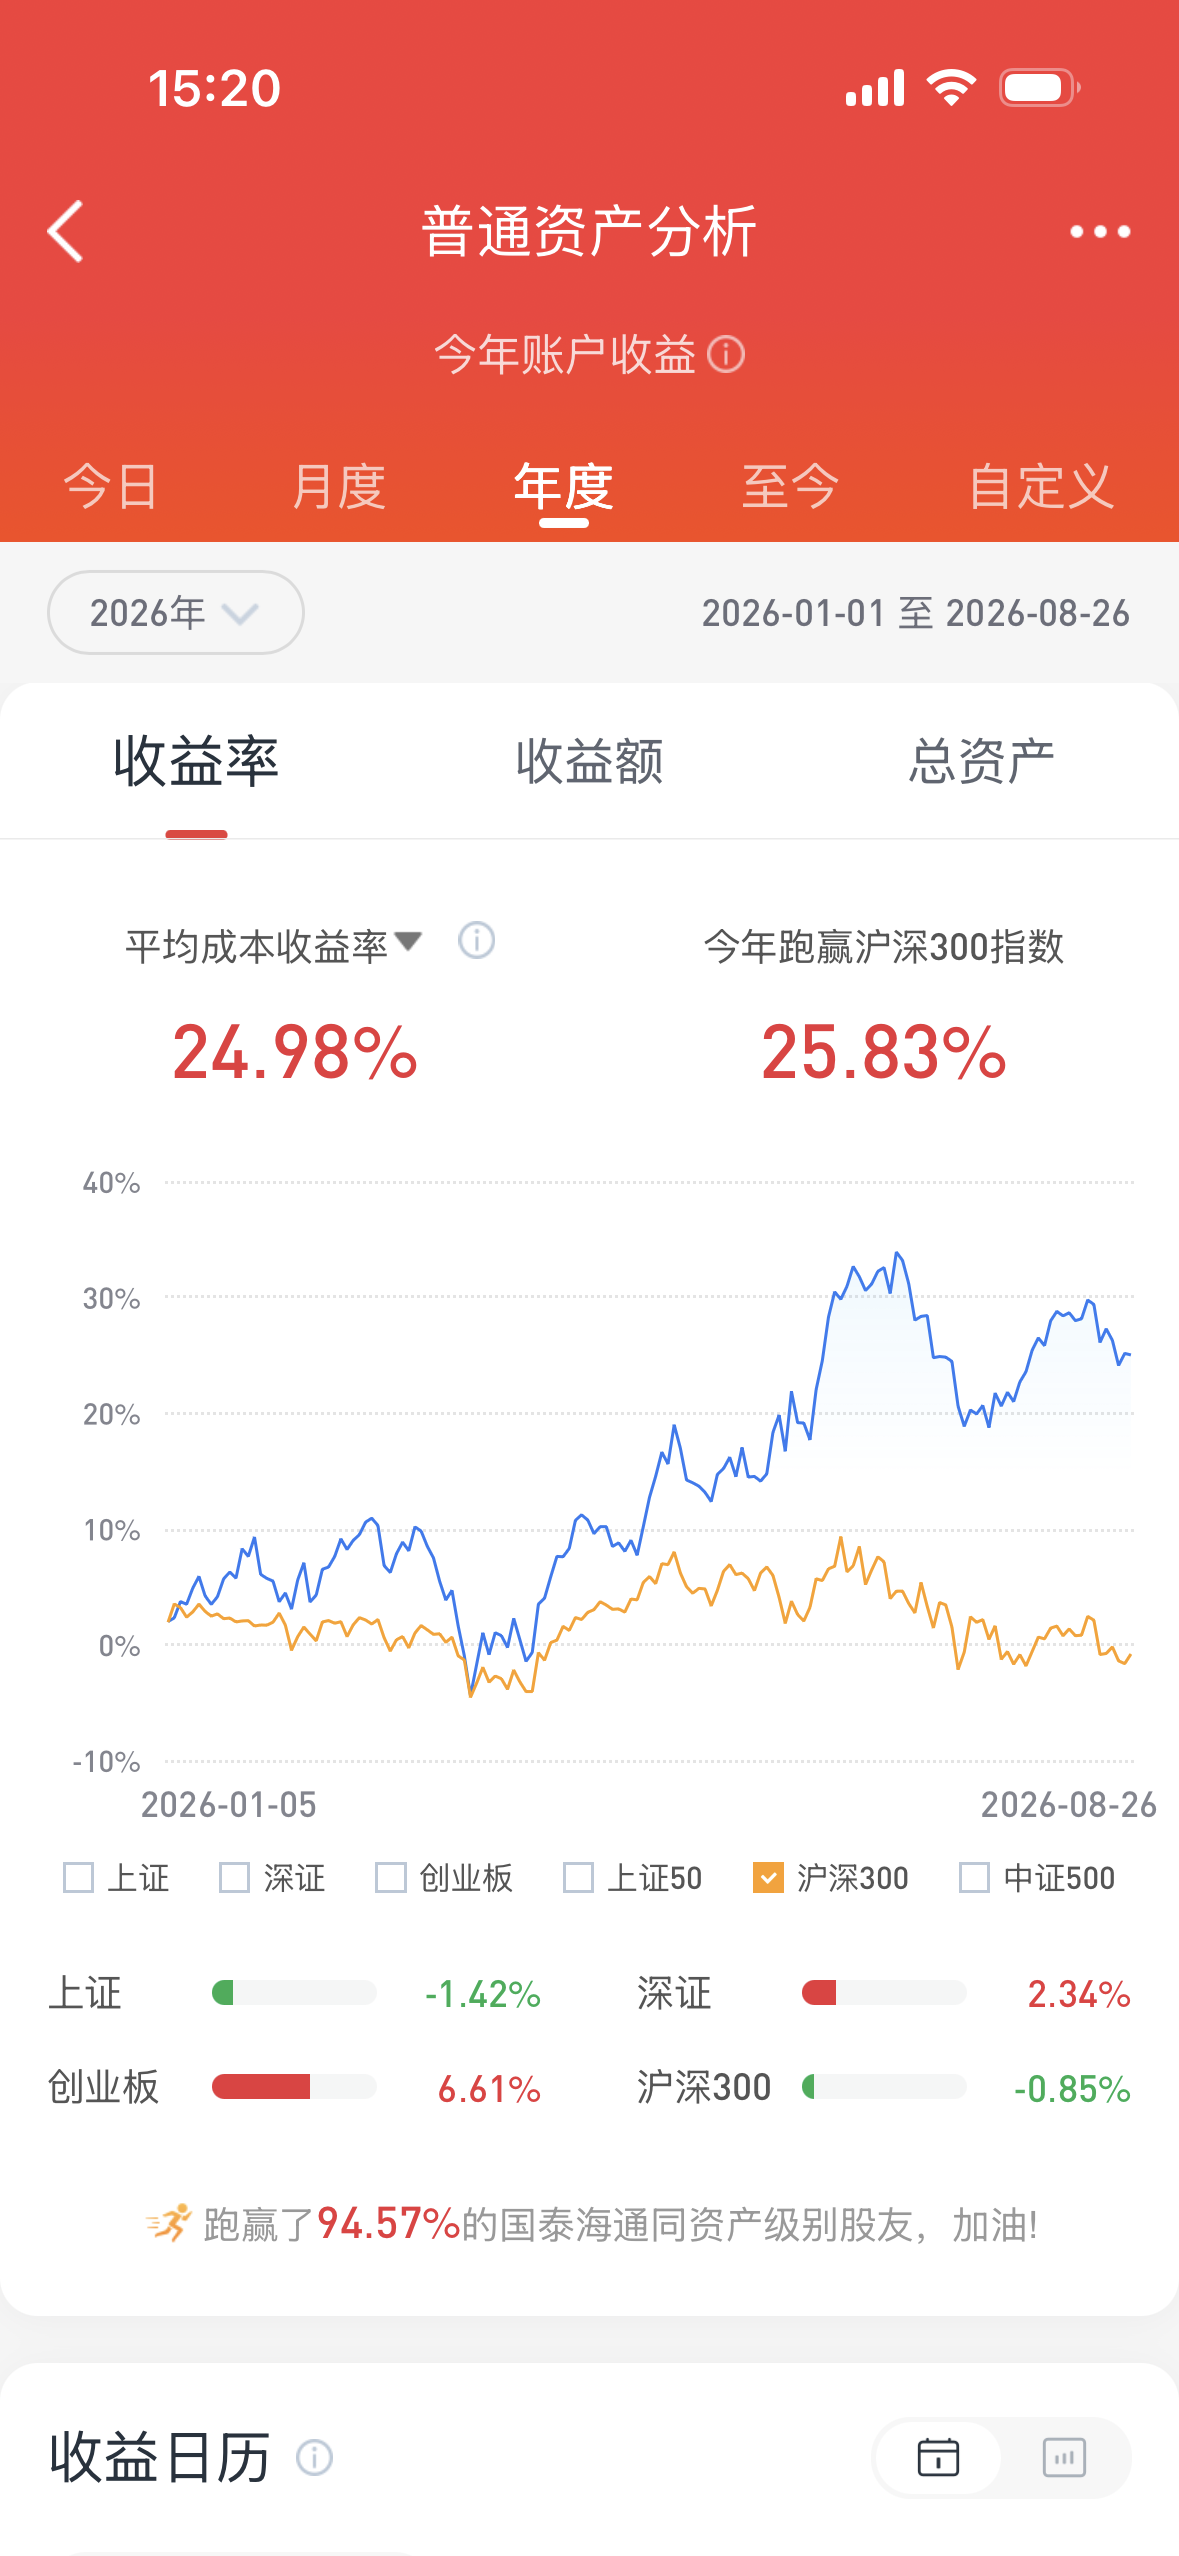Check the 中证500 checkbox
Screen dimensions: 1179x2556
(x=974, y=1877)
